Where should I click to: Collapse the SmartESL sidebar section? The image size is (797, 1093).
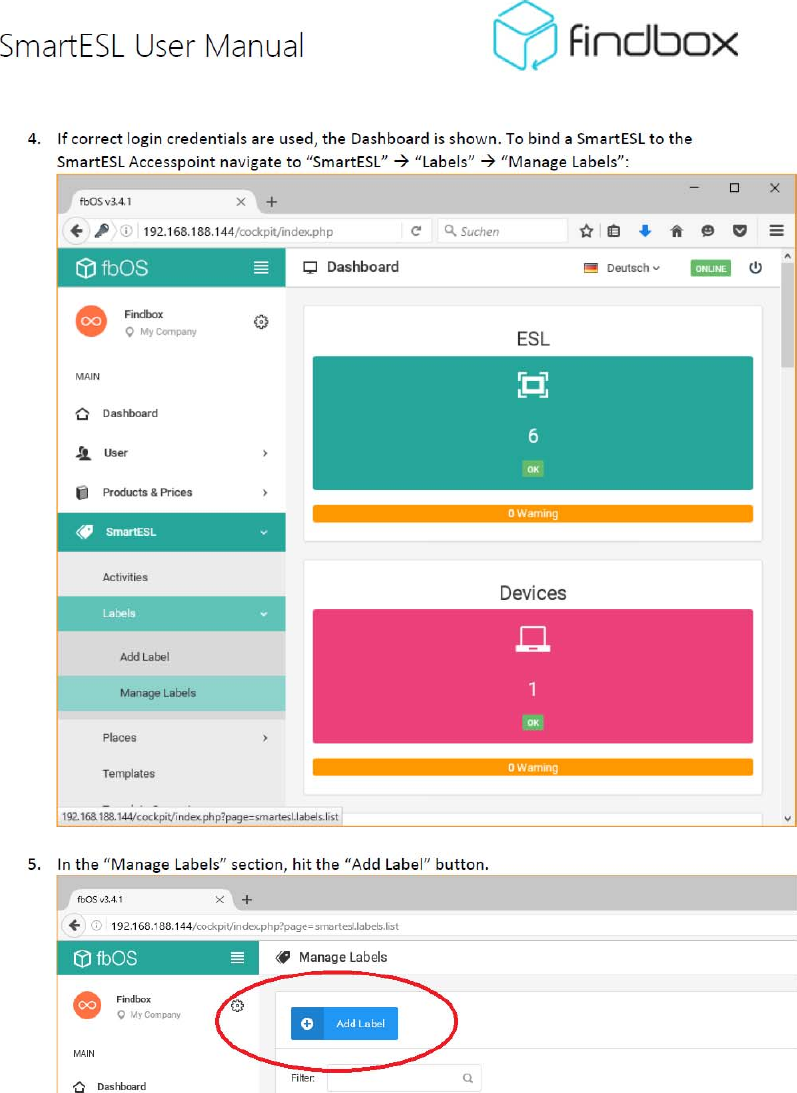(x=172, y=532)
